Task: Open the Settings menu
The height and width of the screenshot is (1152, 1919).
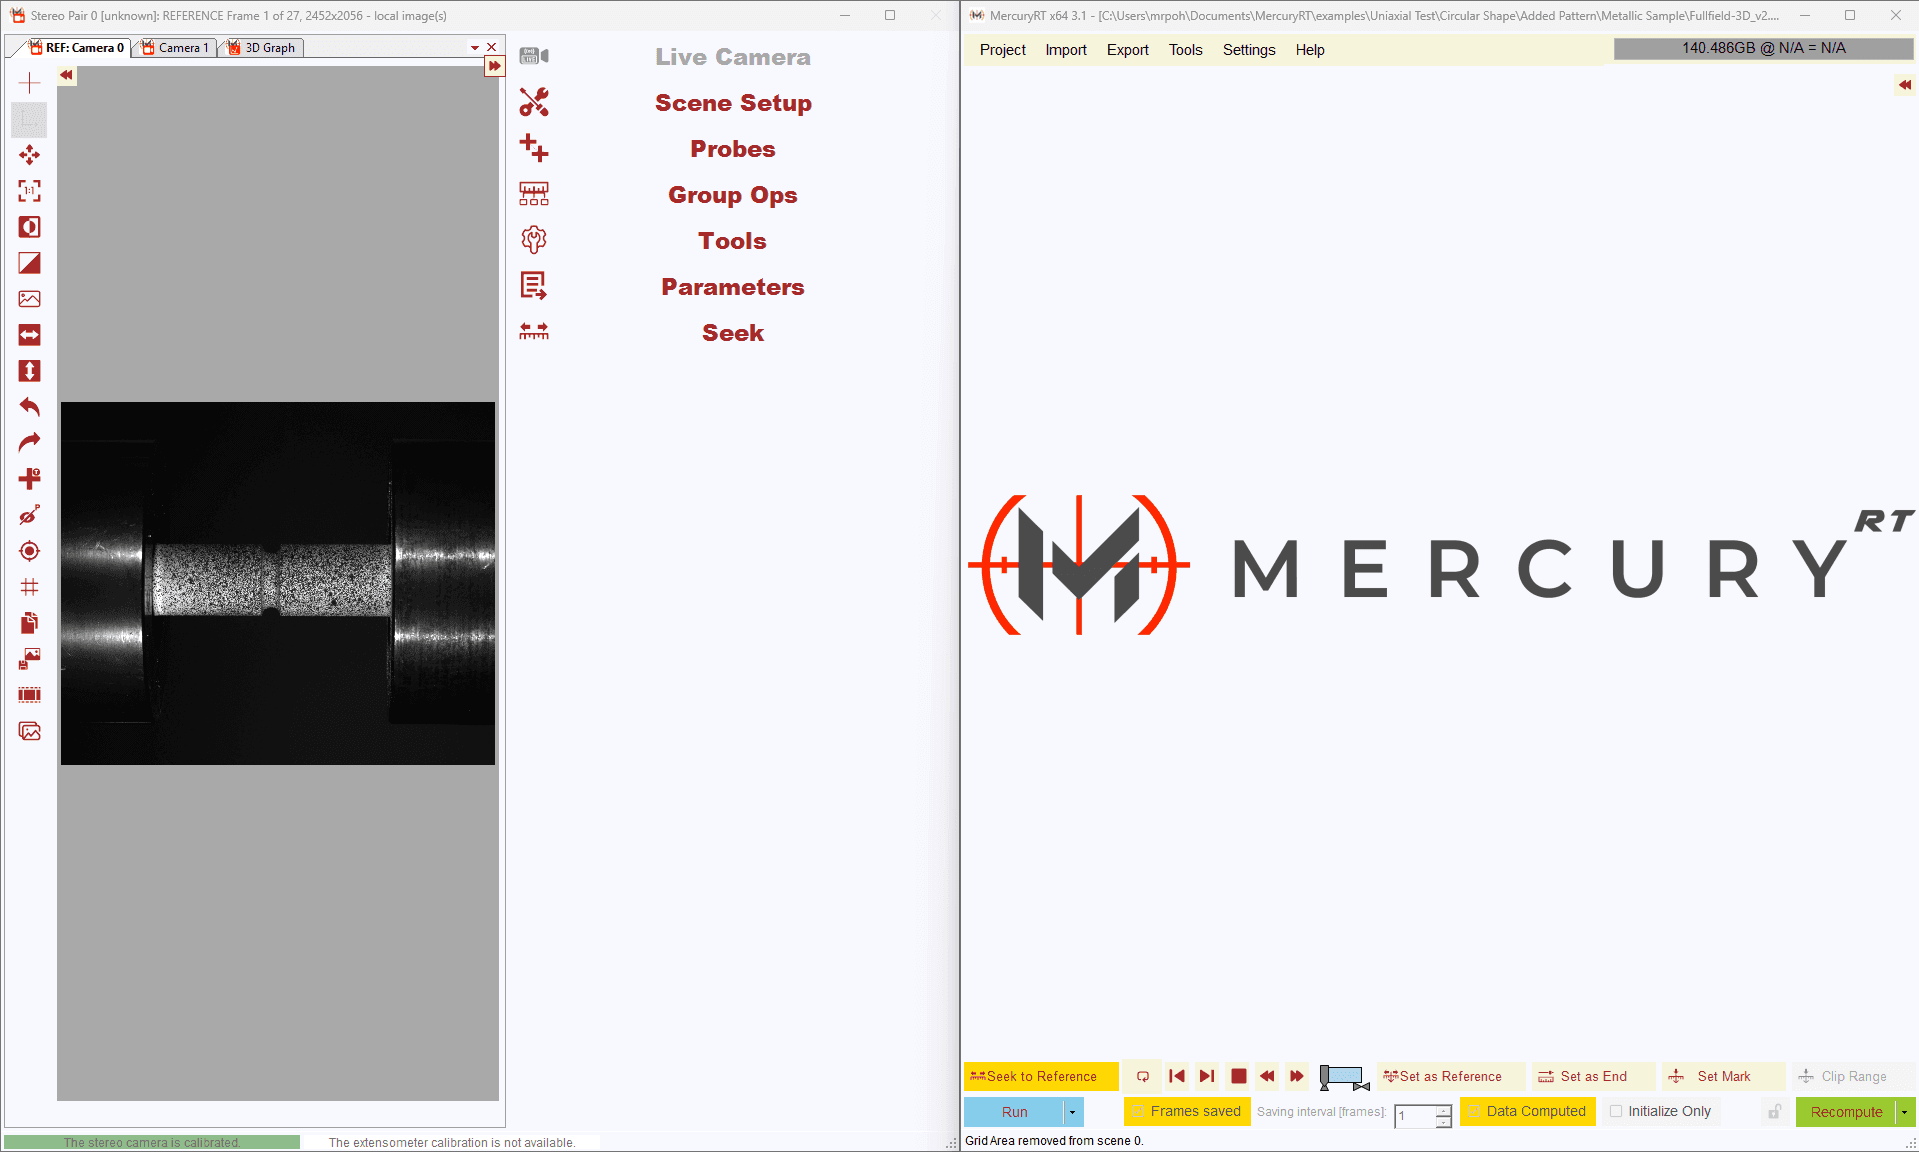Action: [1249, 50]
